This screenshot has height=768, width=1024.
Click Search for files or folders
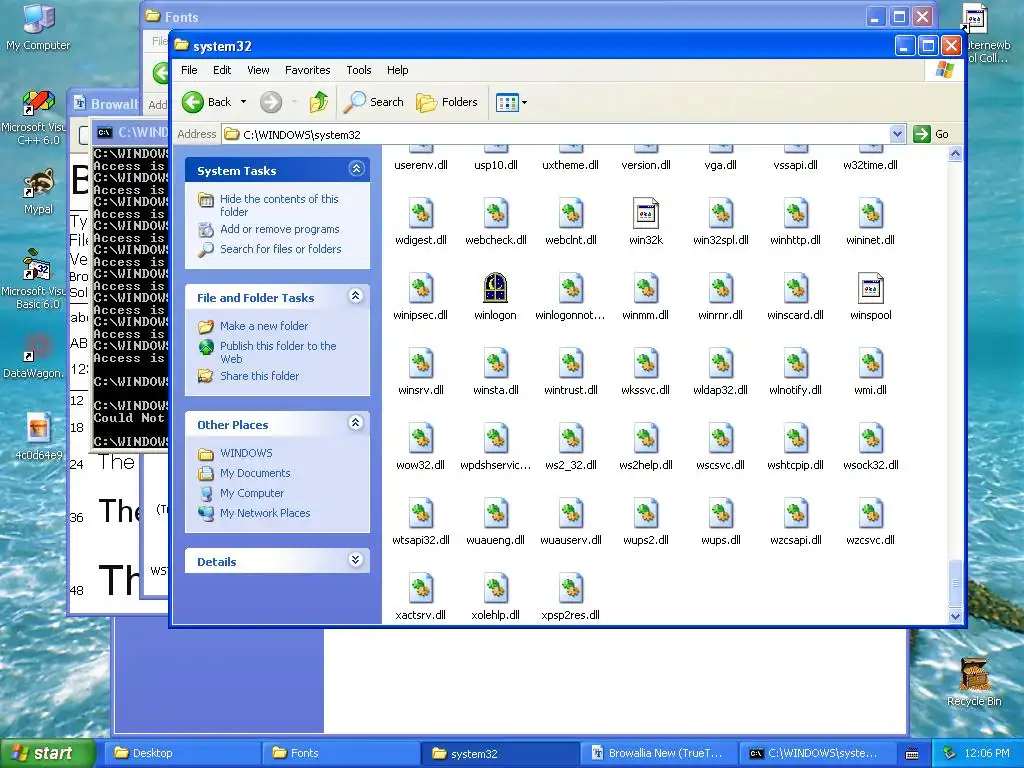[281, 249]
